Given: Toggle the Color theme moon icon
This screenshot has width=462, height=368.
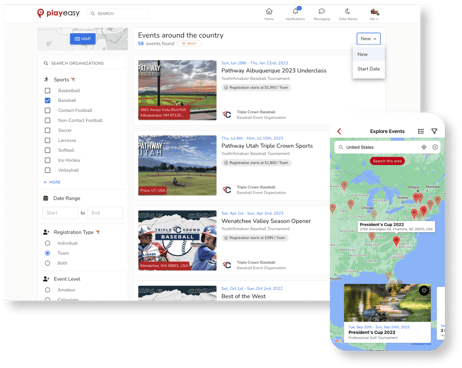Looking at the screenshot, I should point(348,11).
